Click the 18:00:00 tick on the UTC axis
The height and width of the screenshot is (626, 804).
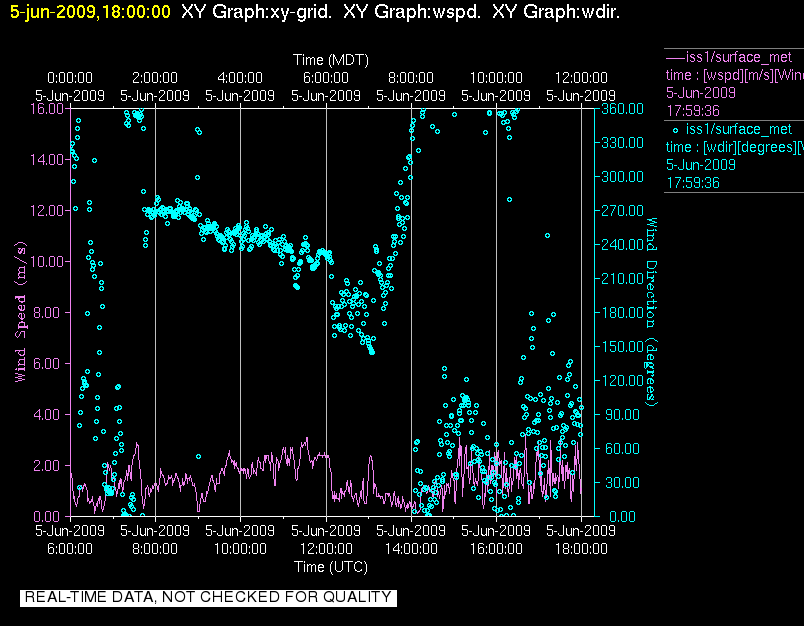coord(581,548)
